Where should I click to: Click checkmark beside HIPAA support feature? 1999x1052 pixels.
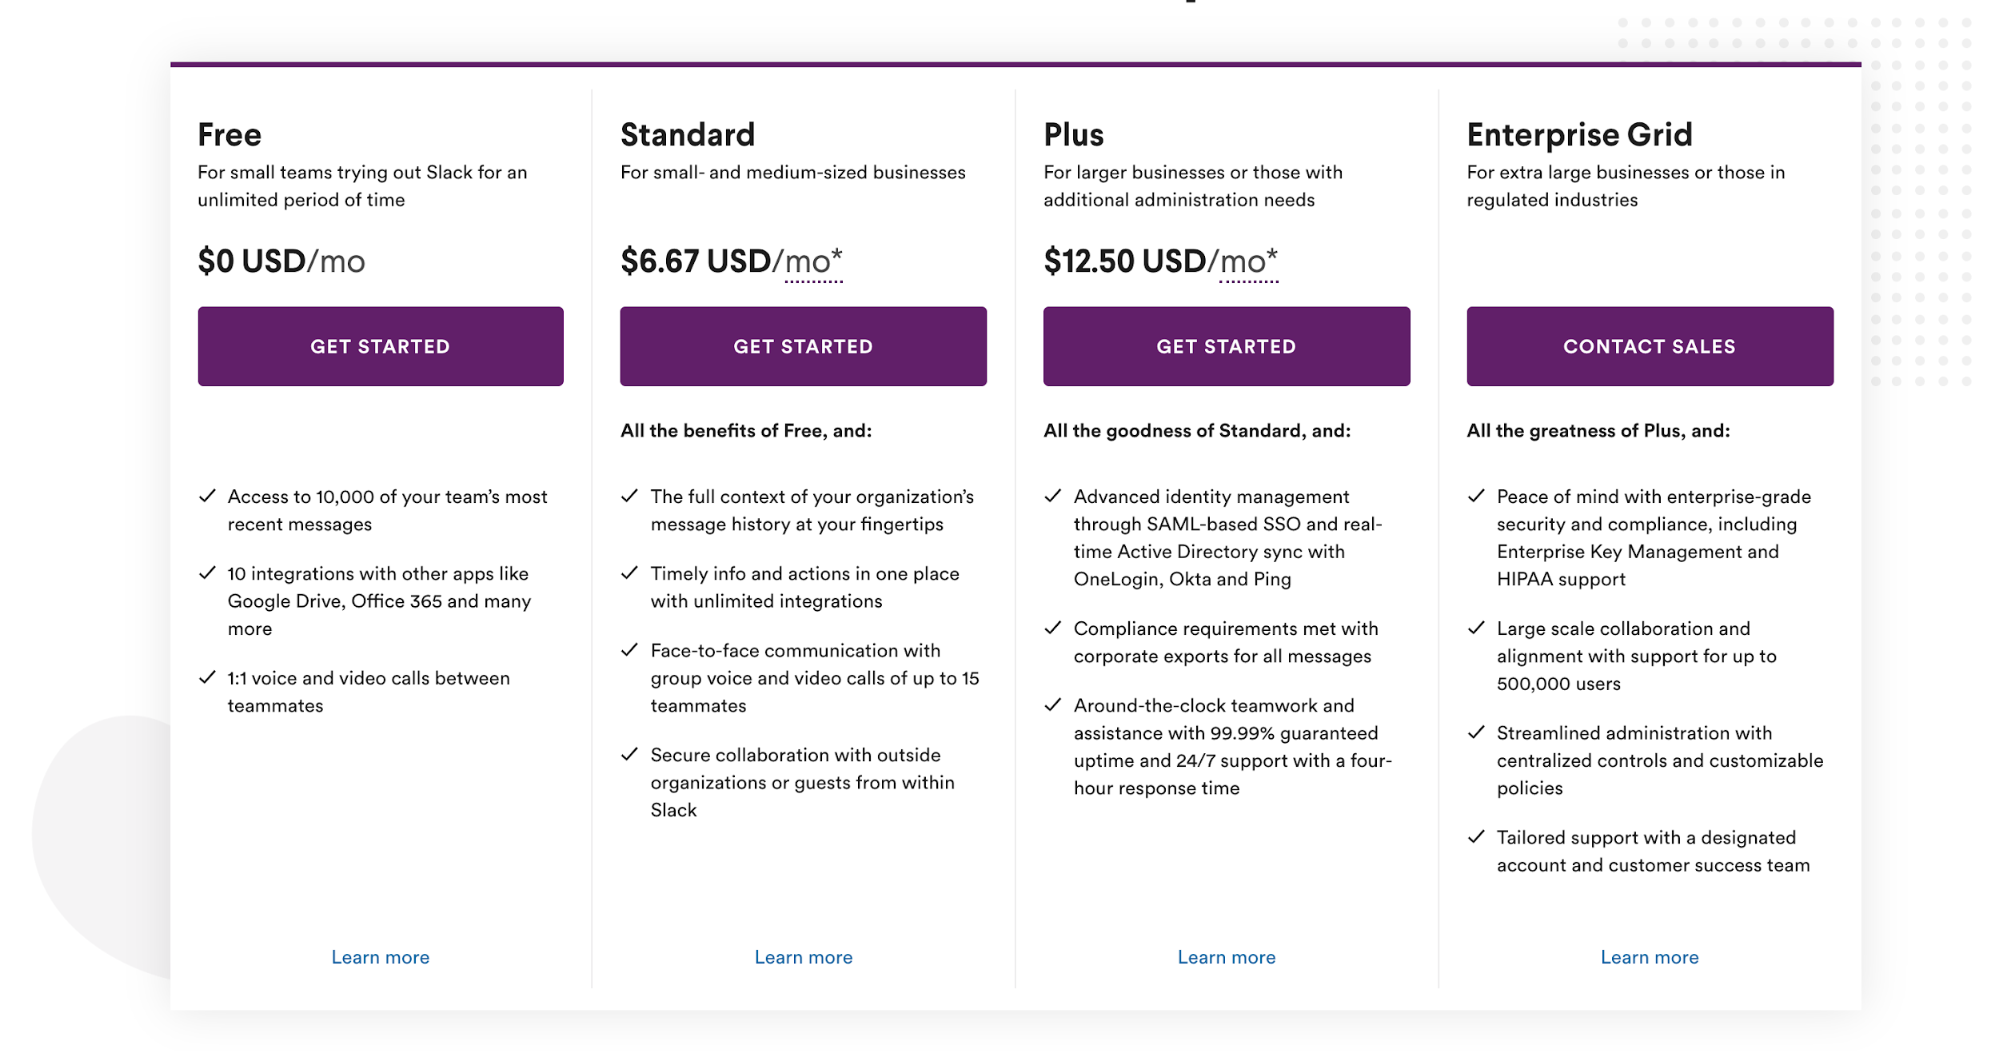point(1476,496)
